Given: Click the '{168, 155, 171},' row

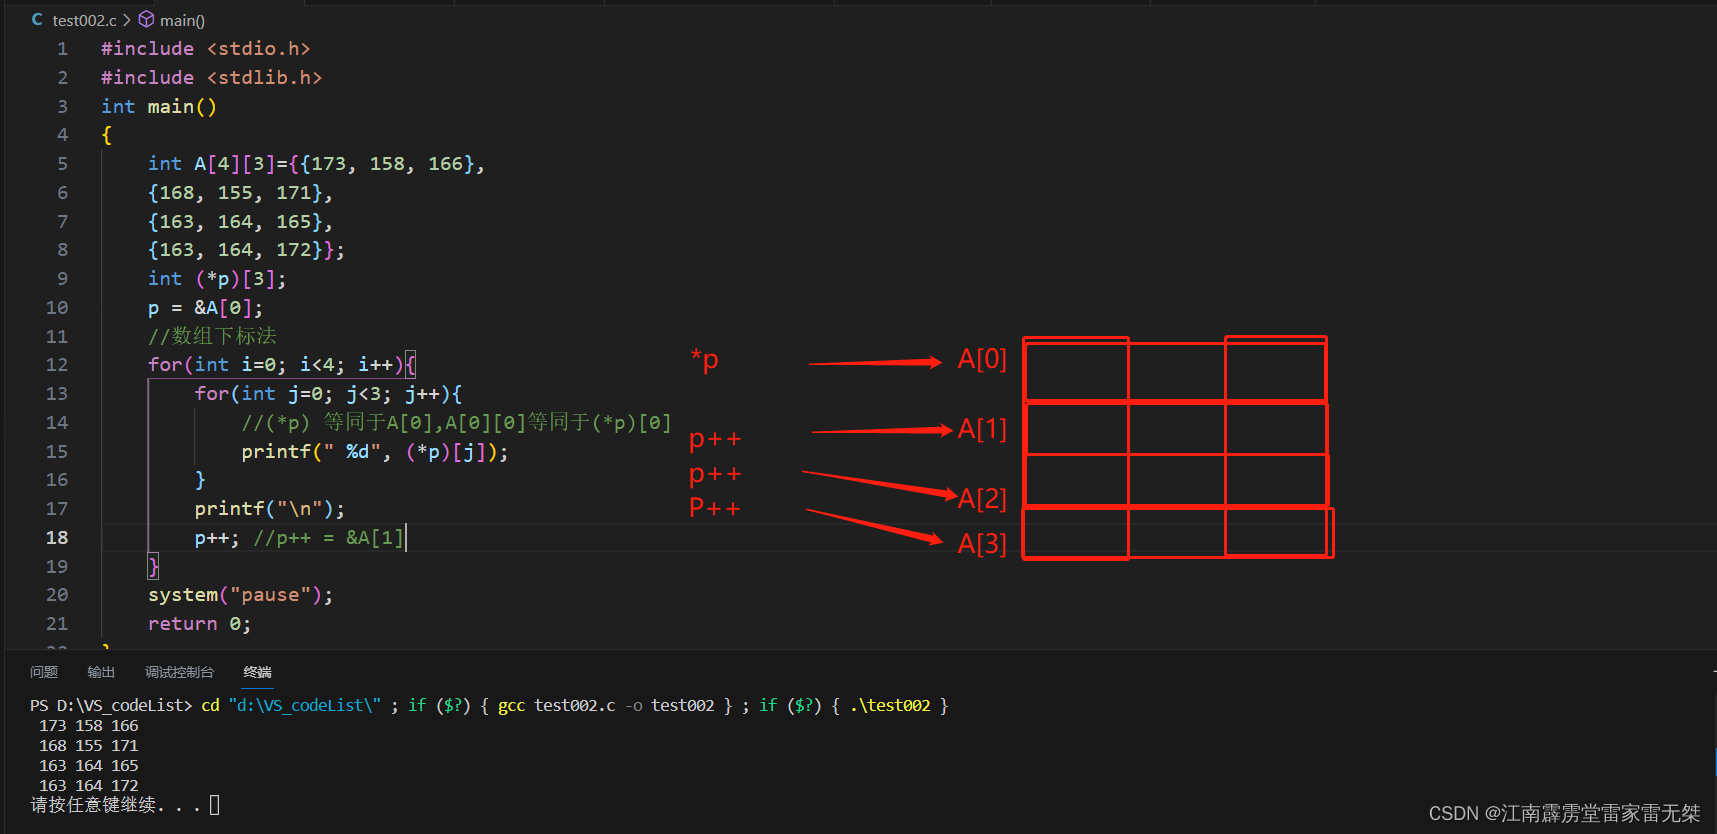Looking at the screenshot, I should [x=240, y=193].
